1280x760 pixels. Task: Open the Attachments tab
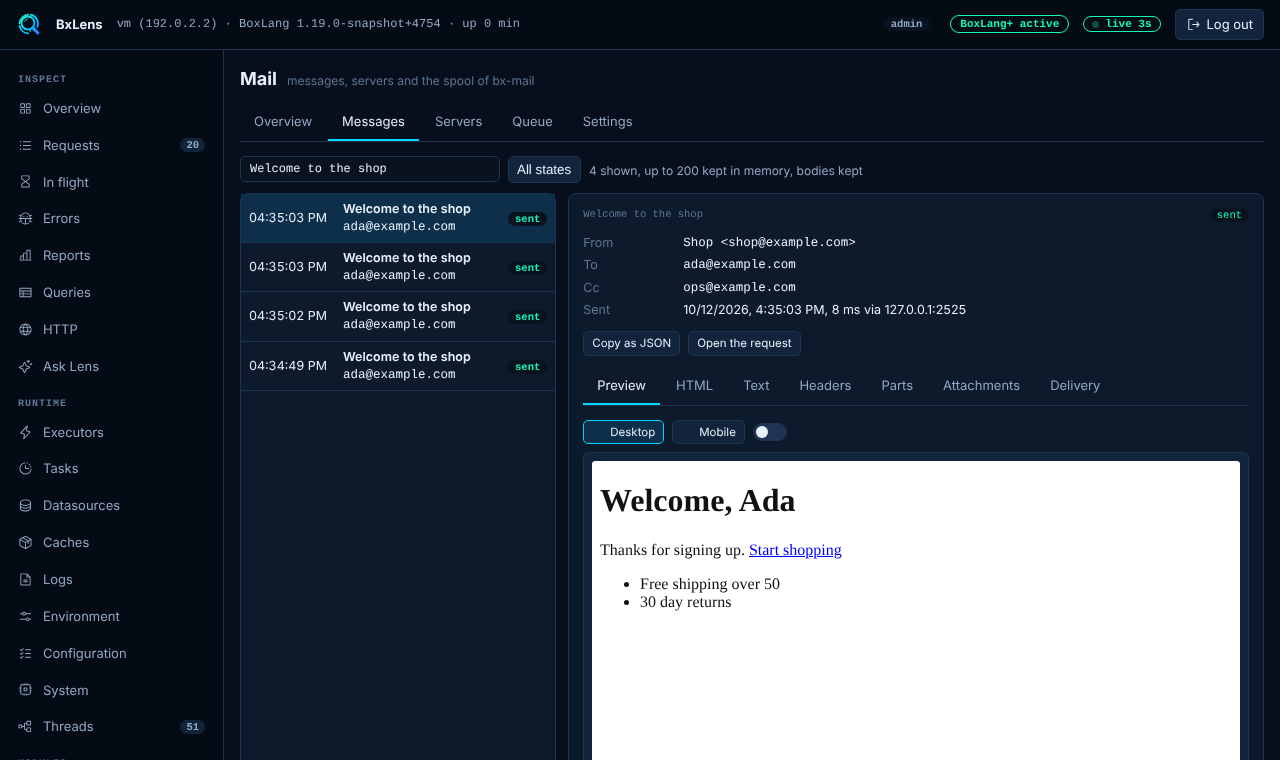[981, 385]
